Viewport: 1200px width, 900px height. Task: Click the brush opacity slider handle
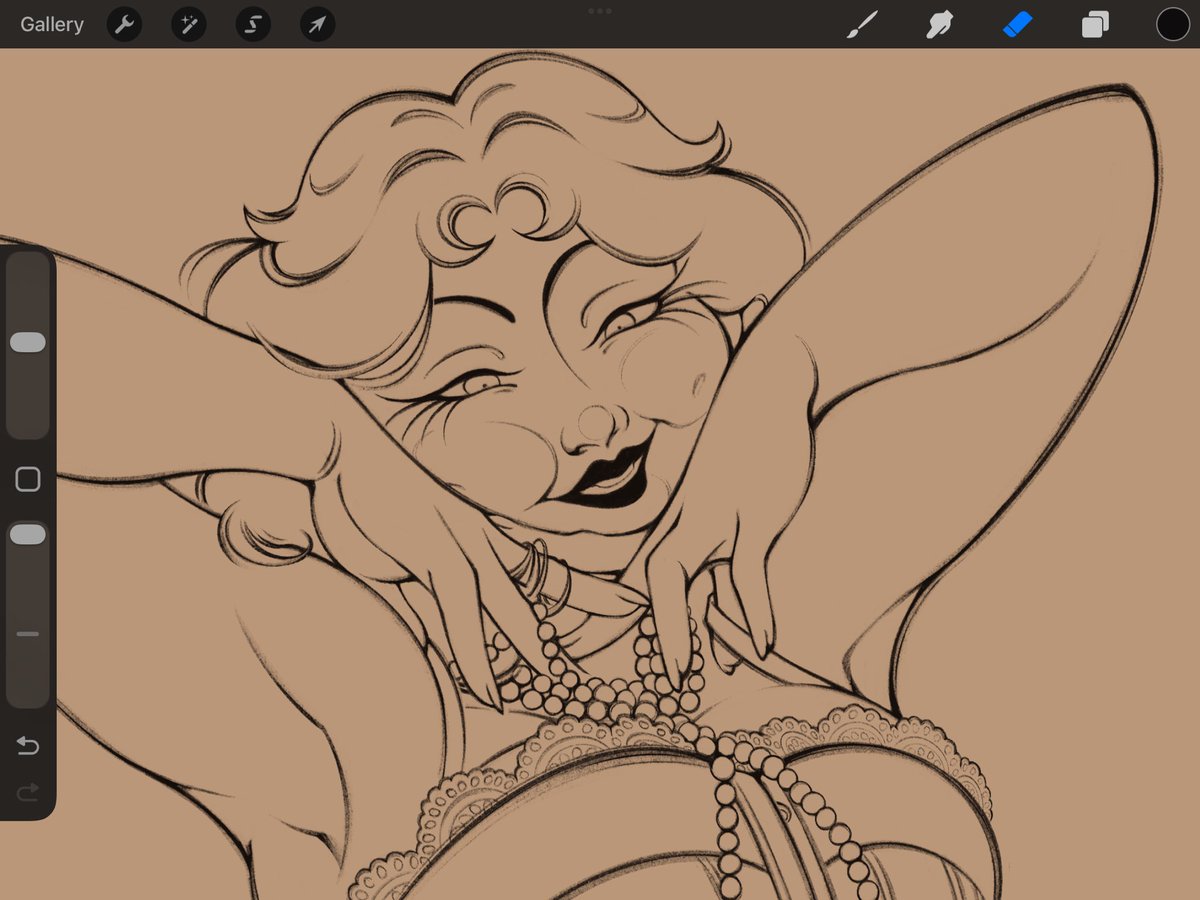[28, 535]
